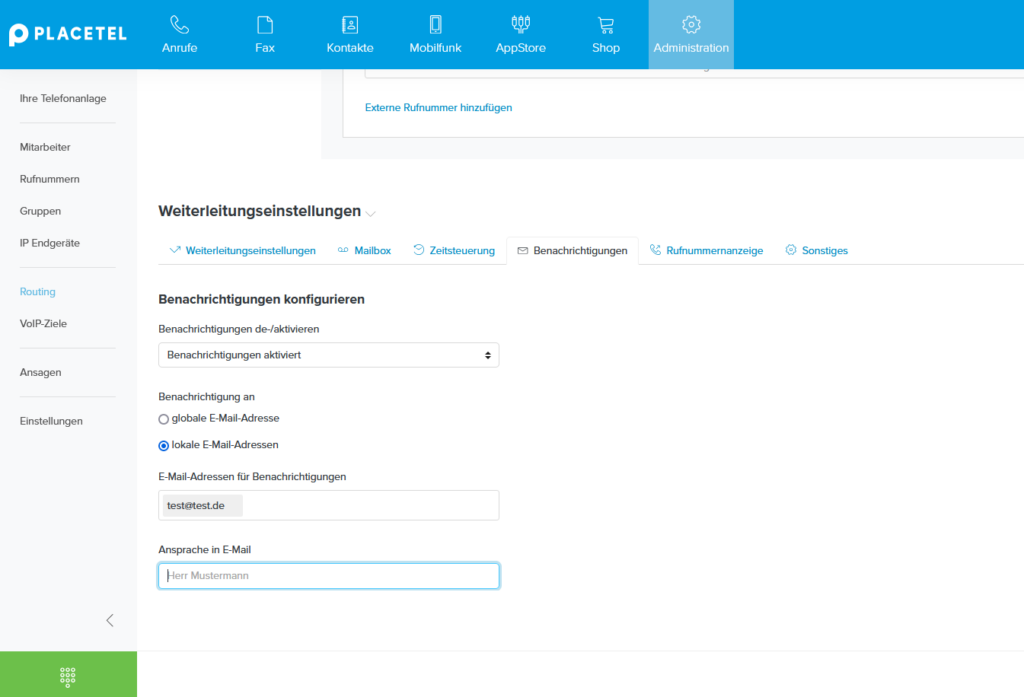Switch to Weiterleitungseinstellungen tab label
1024x697 pixels.
pos(251,251)
